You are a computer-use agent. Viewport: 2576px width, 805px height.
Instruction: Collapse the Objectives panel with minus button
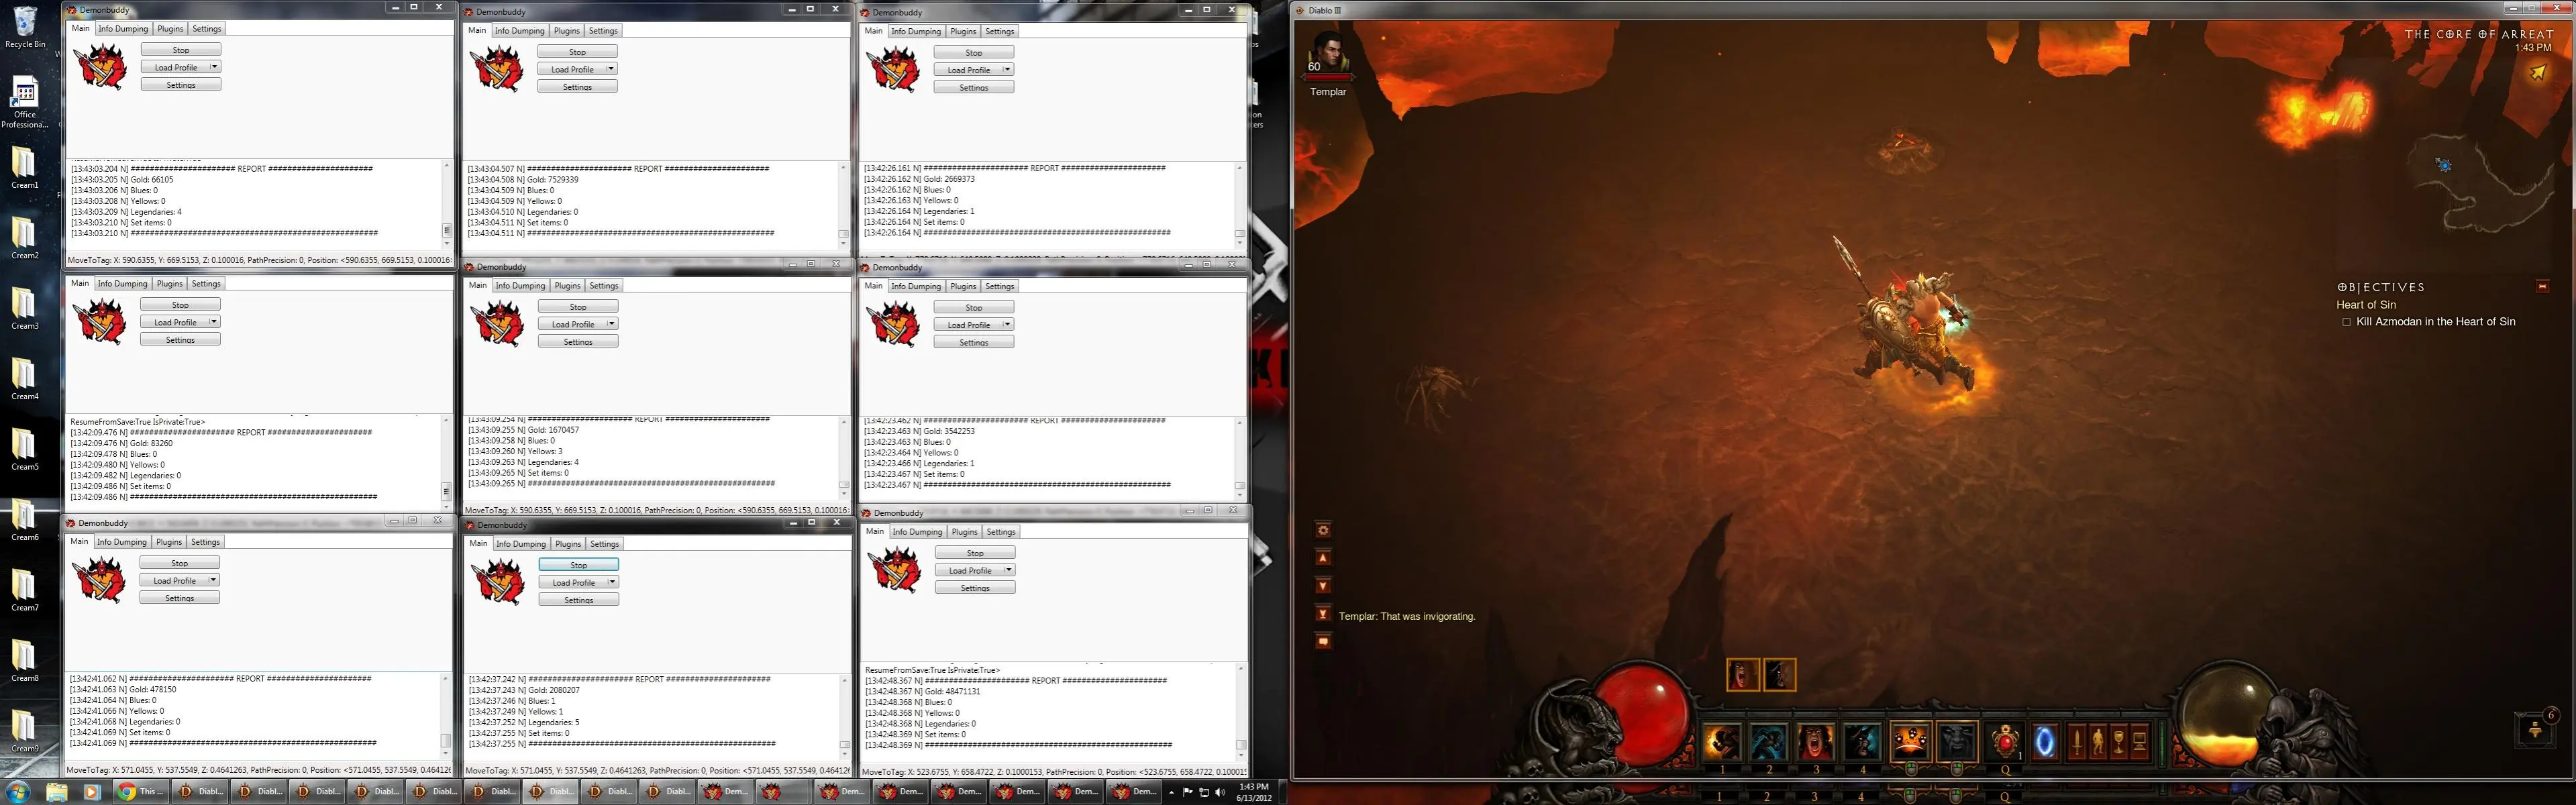point(2543,286)
